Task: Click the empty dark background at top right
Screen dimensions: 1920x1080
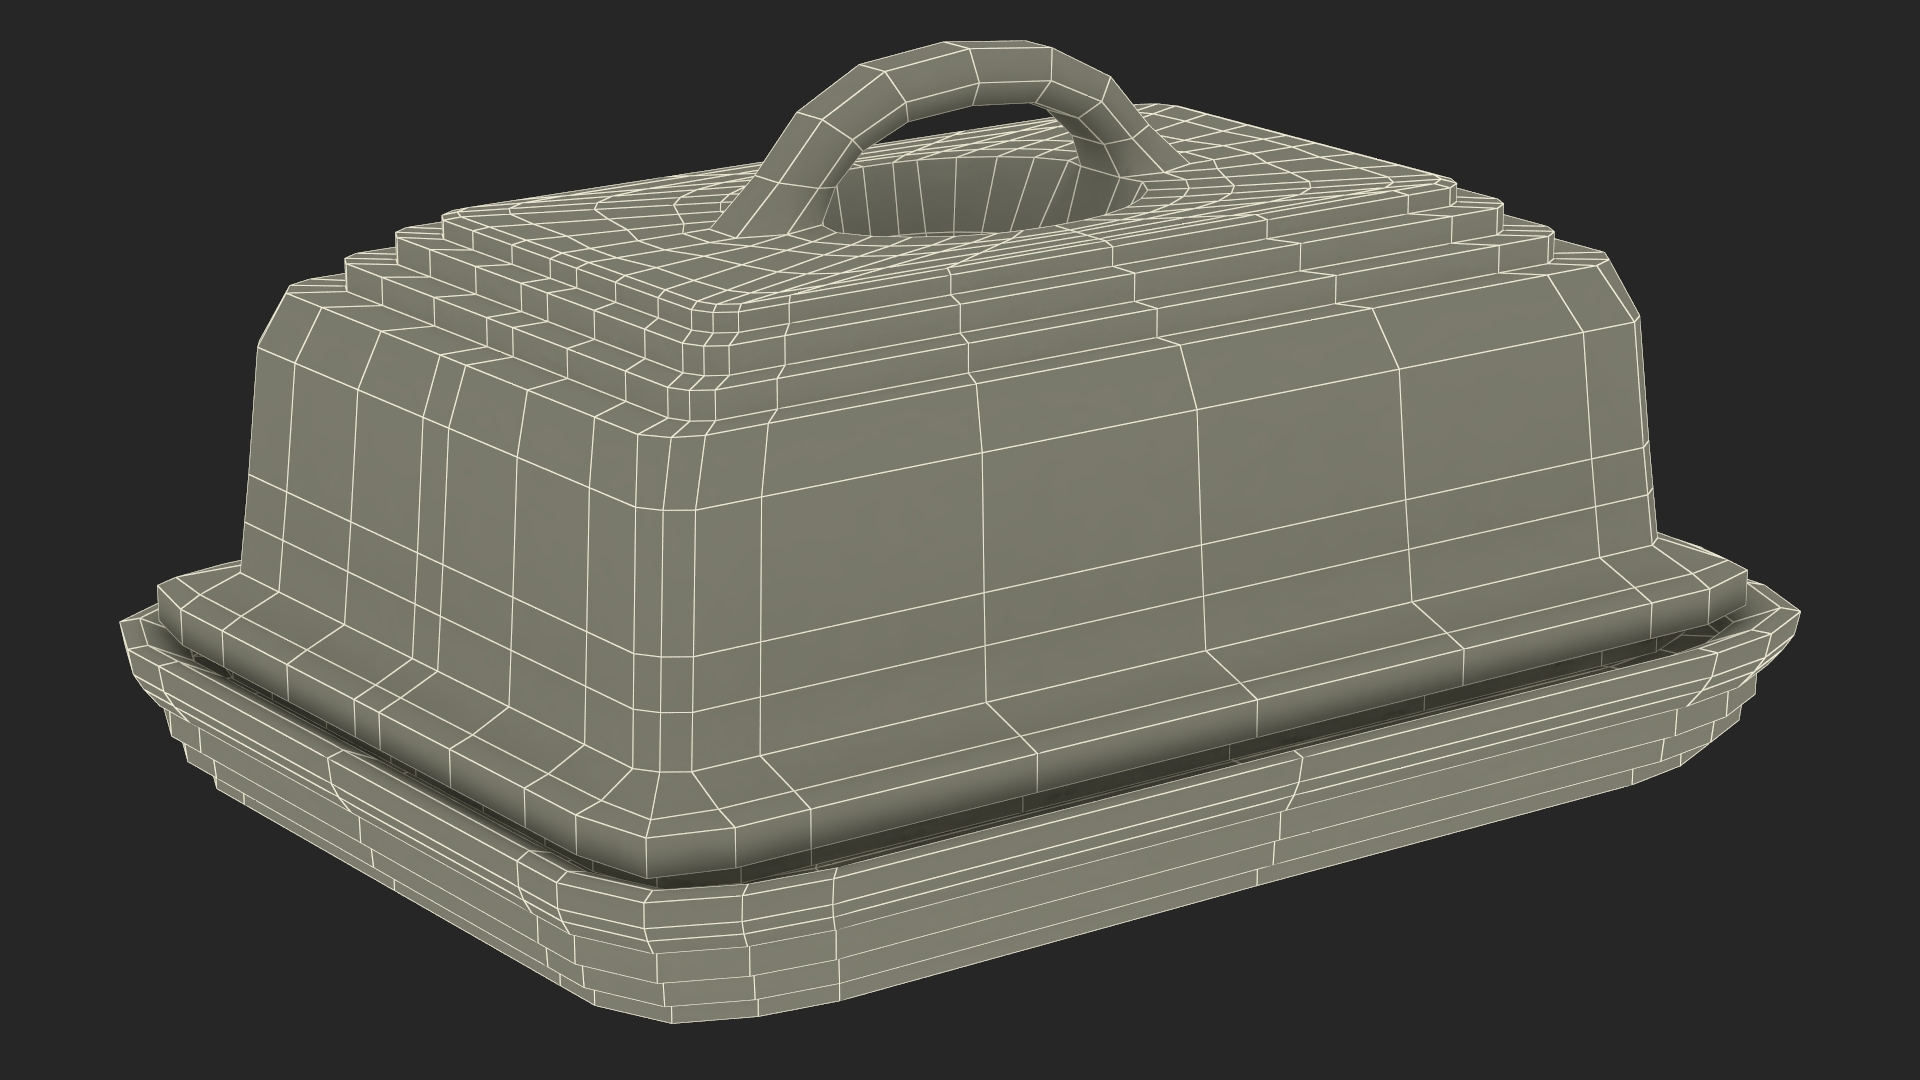Action: tap(1750, 100)
